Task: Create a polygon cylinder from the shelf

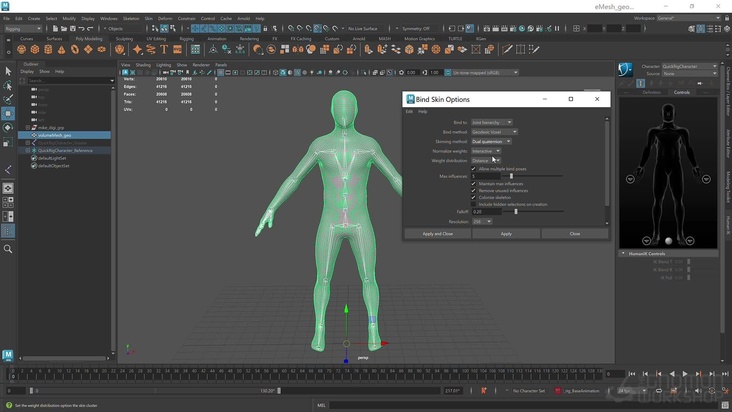Action: [x=48, y=49]
